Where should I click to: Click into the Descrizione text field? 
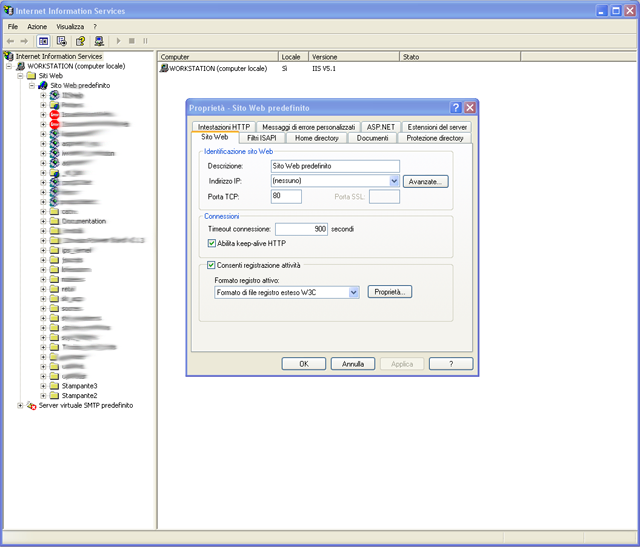pos(335,166)
